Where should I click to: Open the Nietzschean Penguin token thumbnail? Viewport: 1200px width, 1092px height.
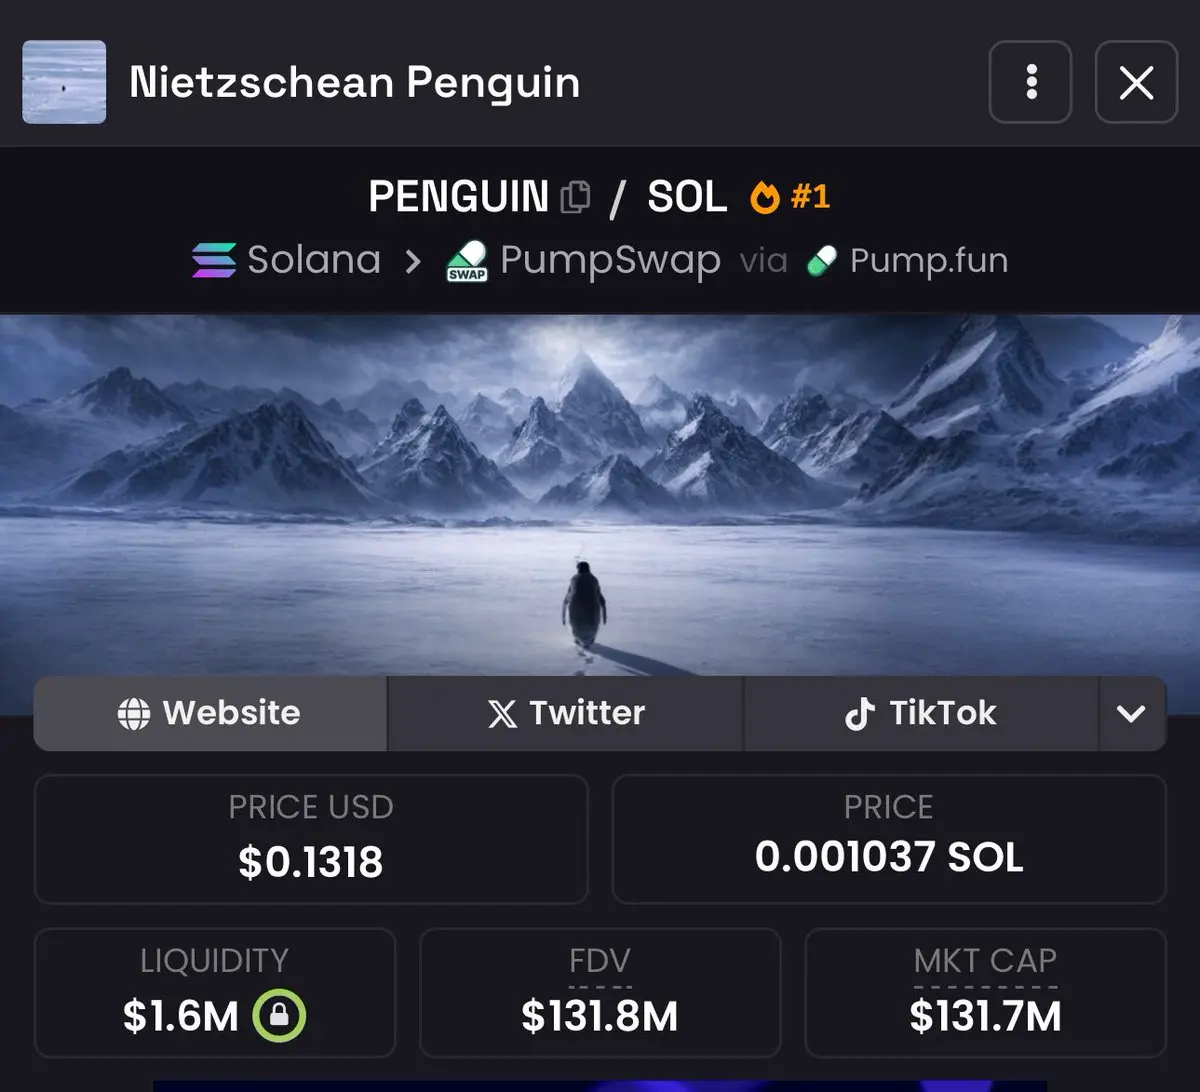(x=64, y=82)
